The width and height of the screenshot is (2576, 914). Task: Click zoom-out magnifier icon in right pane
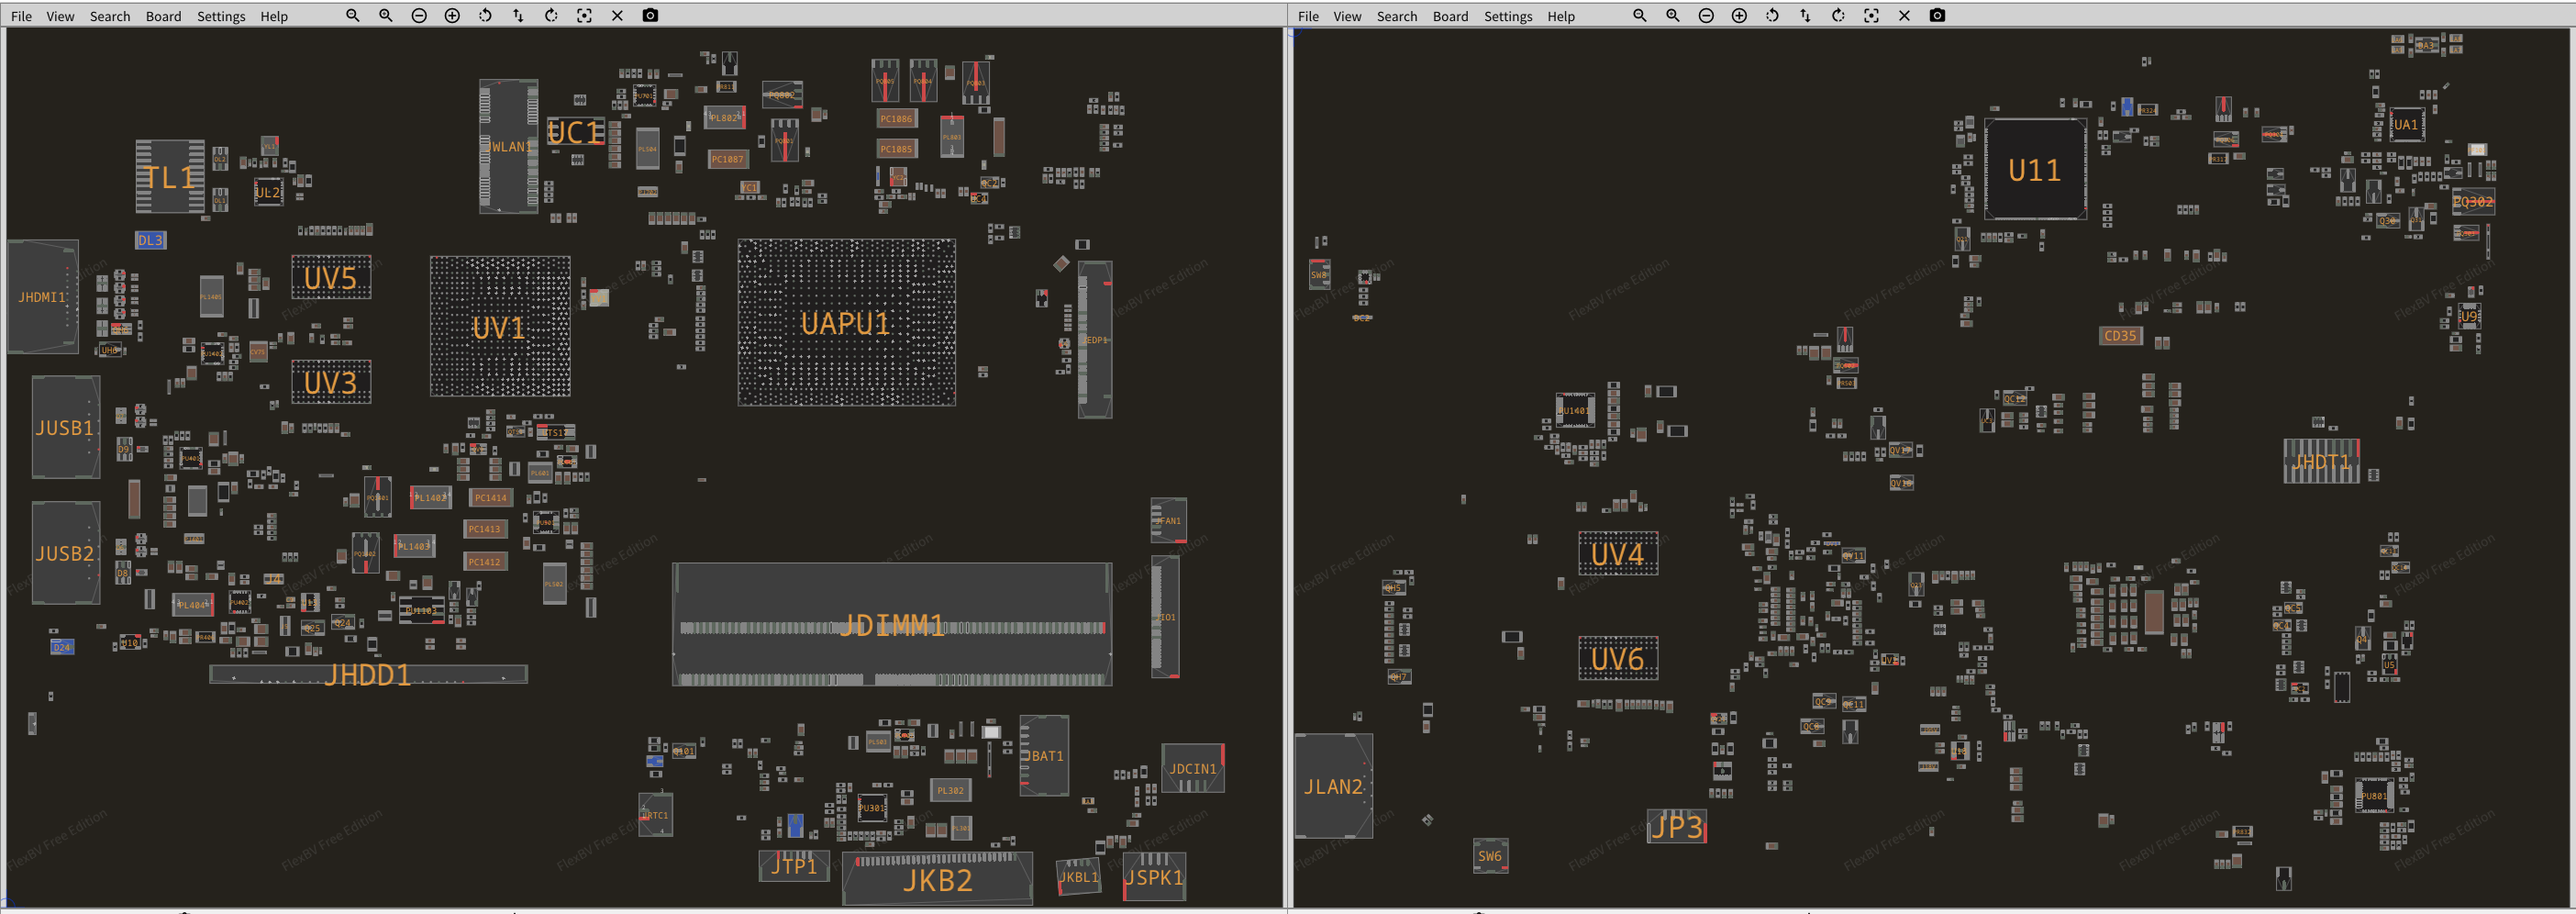[x=1640, y=16]
